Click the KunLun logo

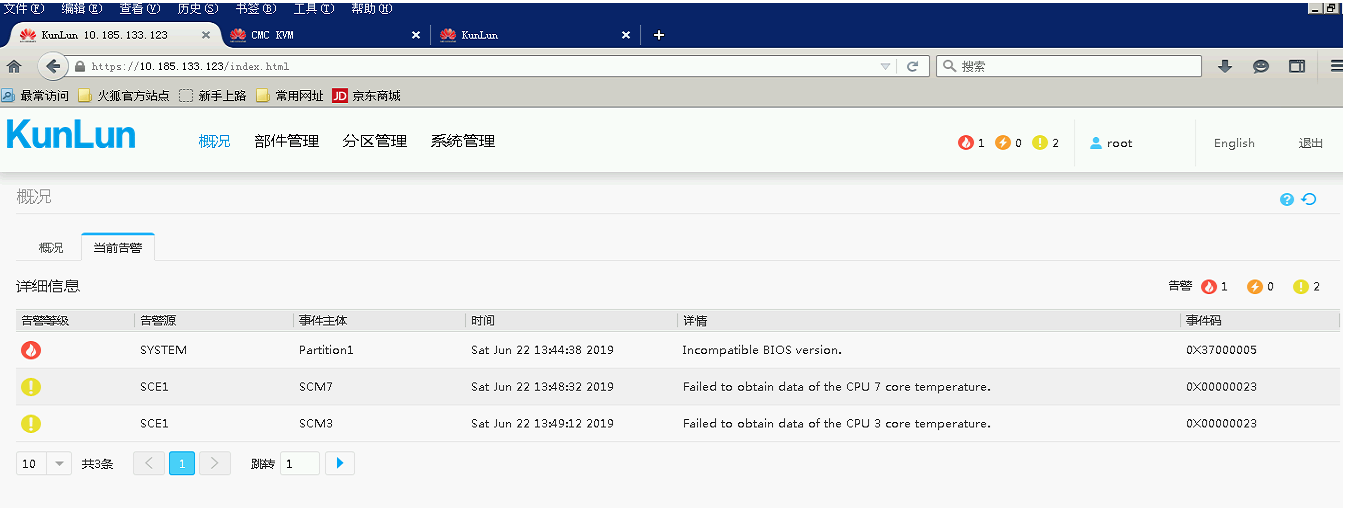pos(71,134)
